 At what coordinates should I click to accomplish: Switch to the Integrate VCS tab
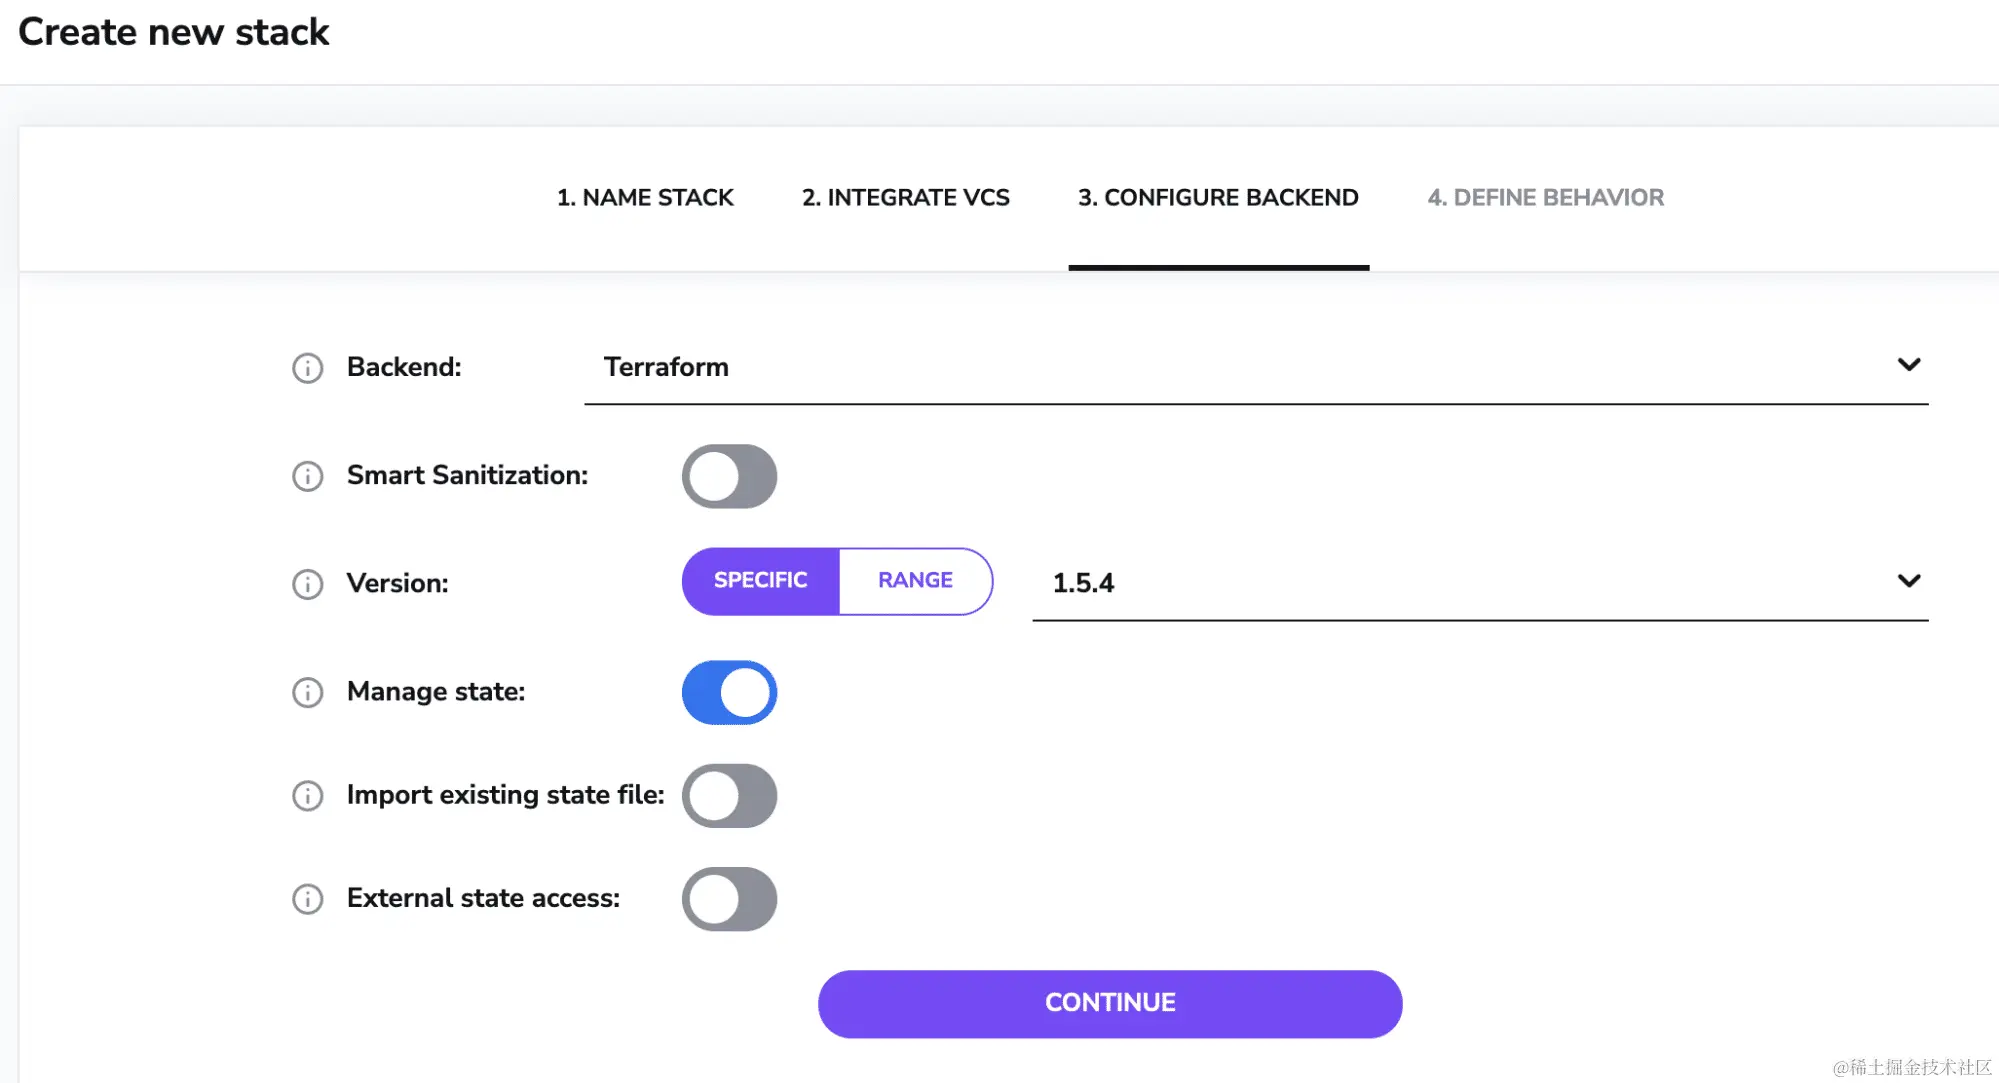[905, 198]
